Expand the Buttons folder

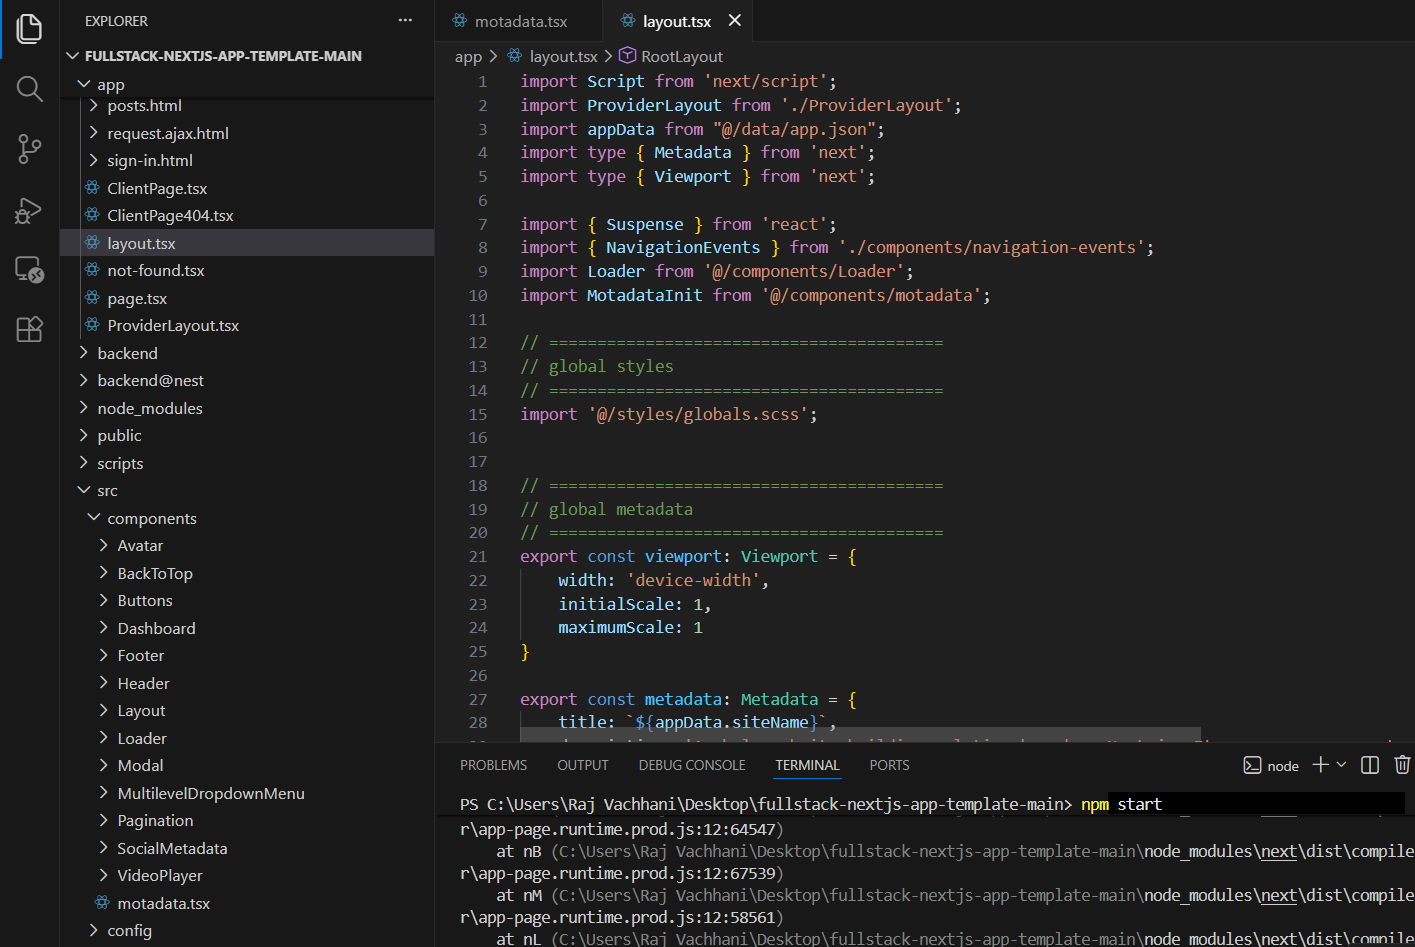(104, 600)
